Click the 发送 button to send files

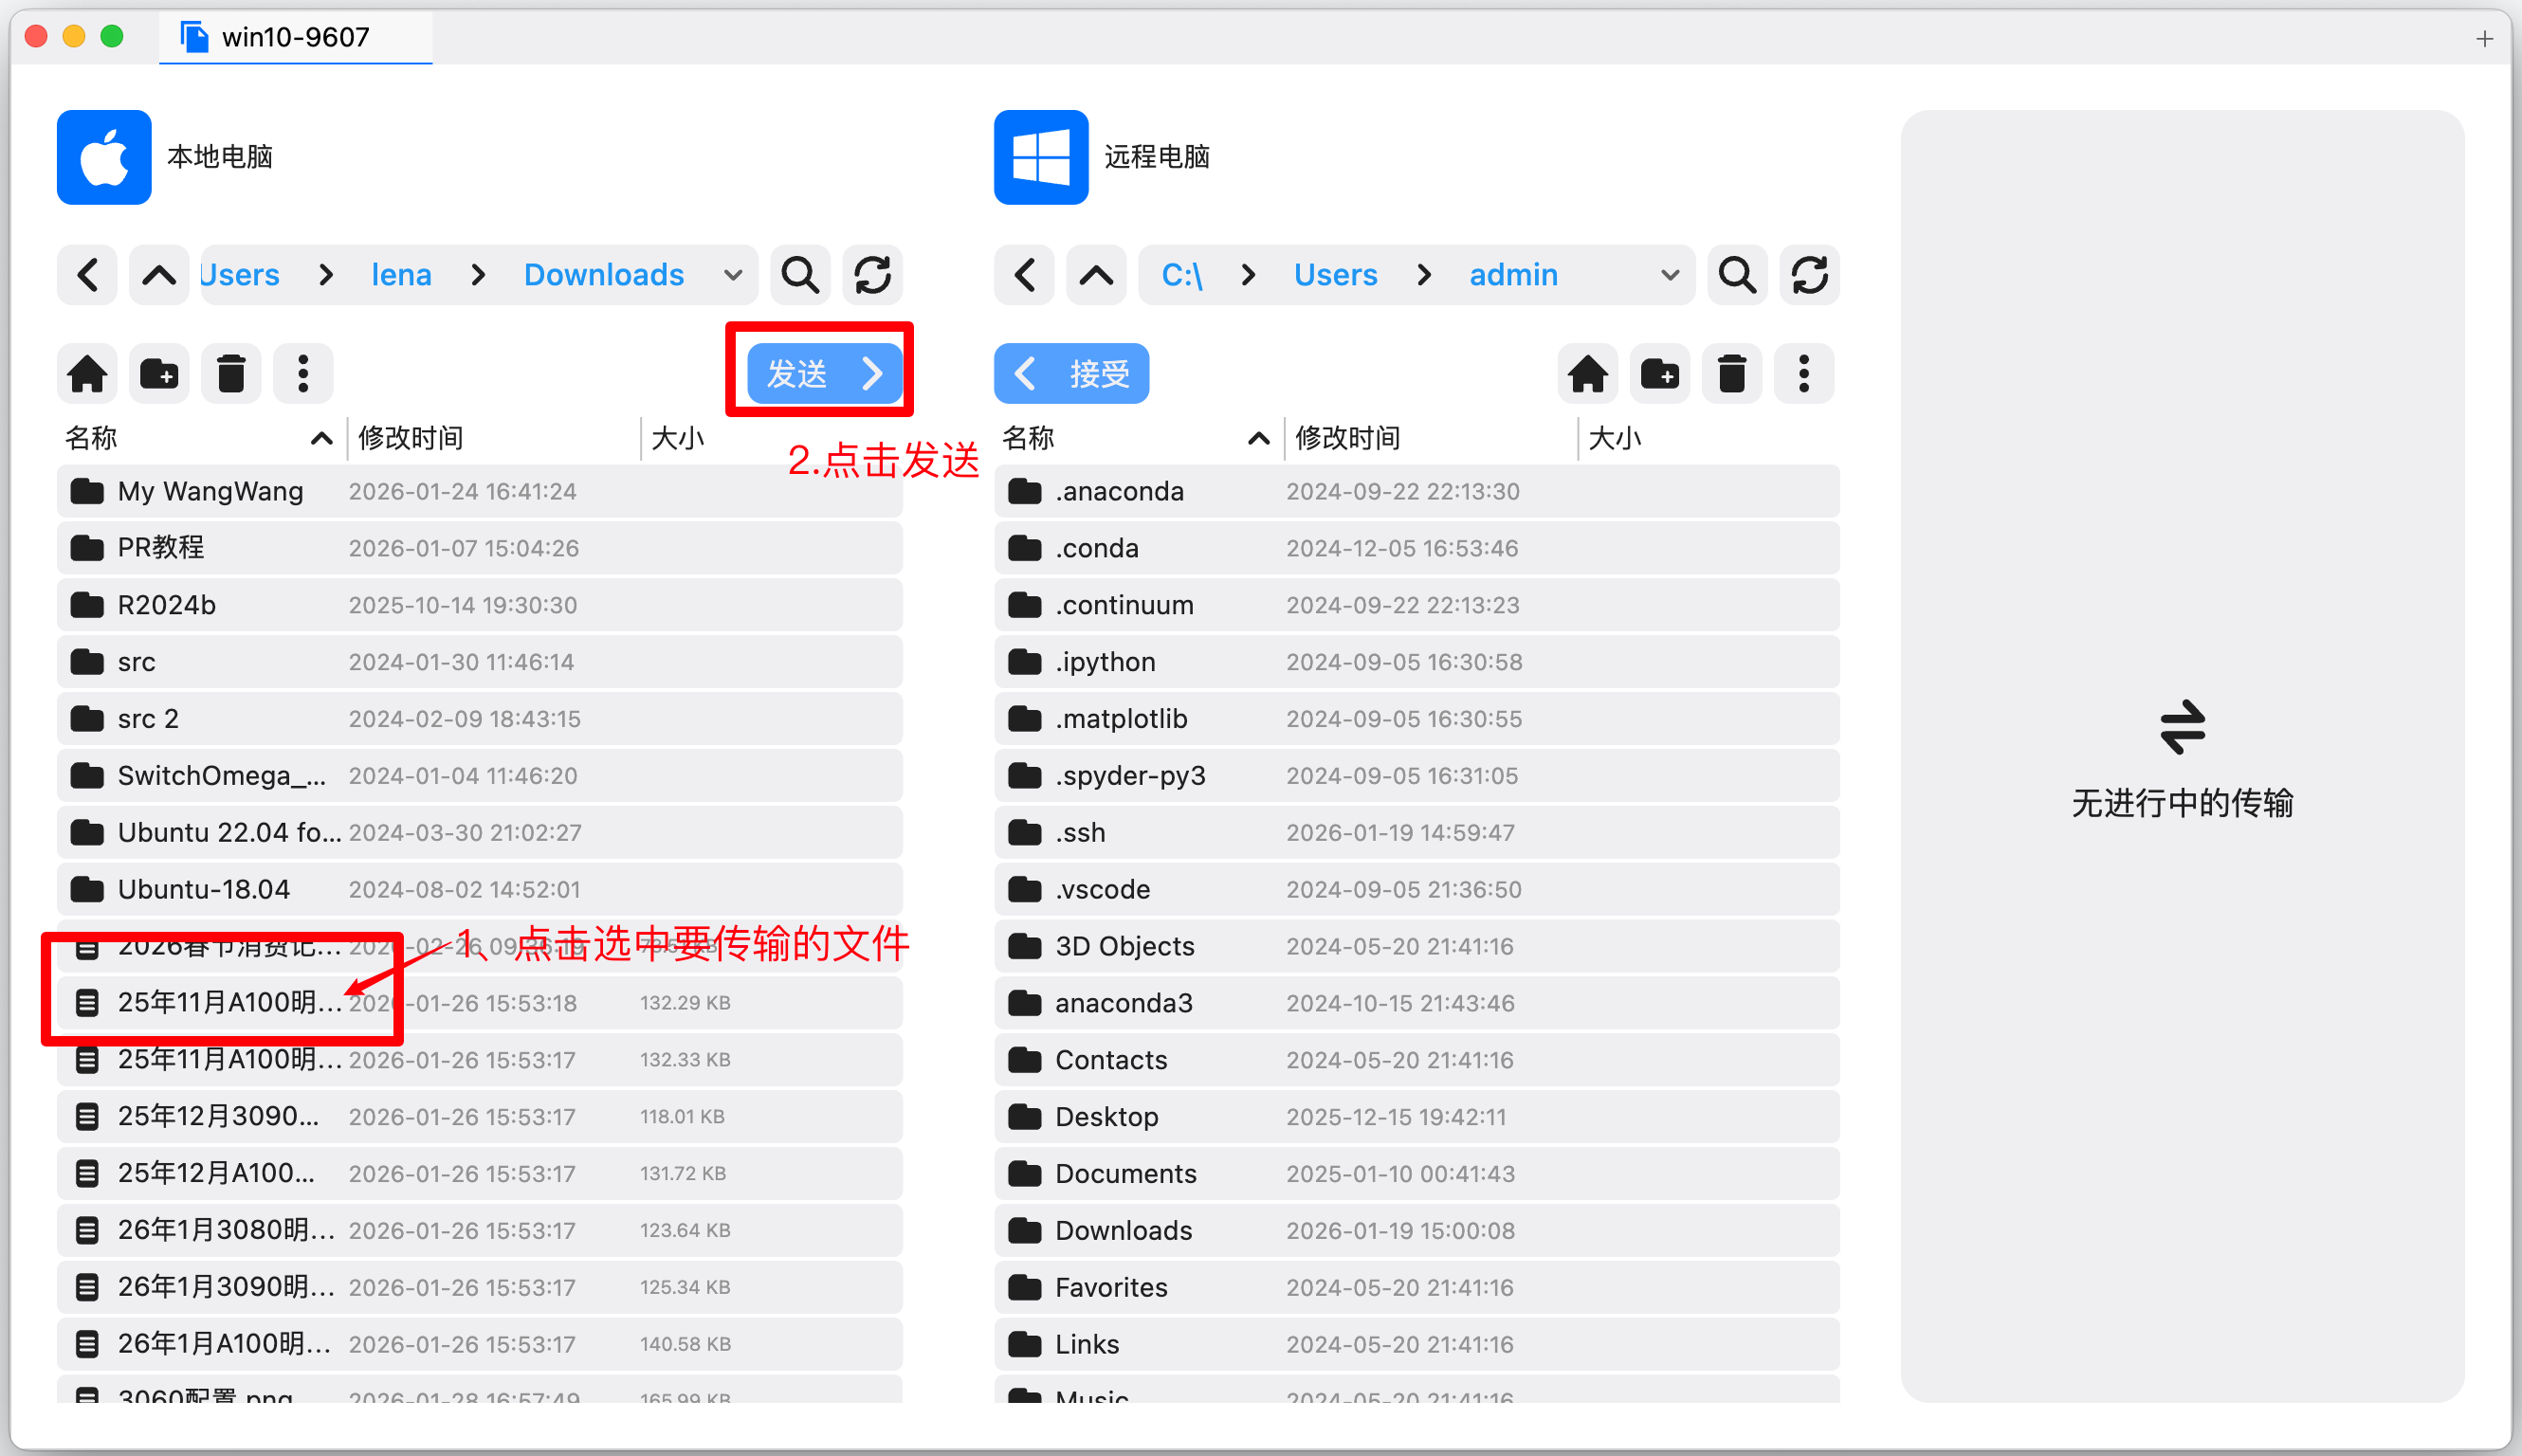click(818, 373)
